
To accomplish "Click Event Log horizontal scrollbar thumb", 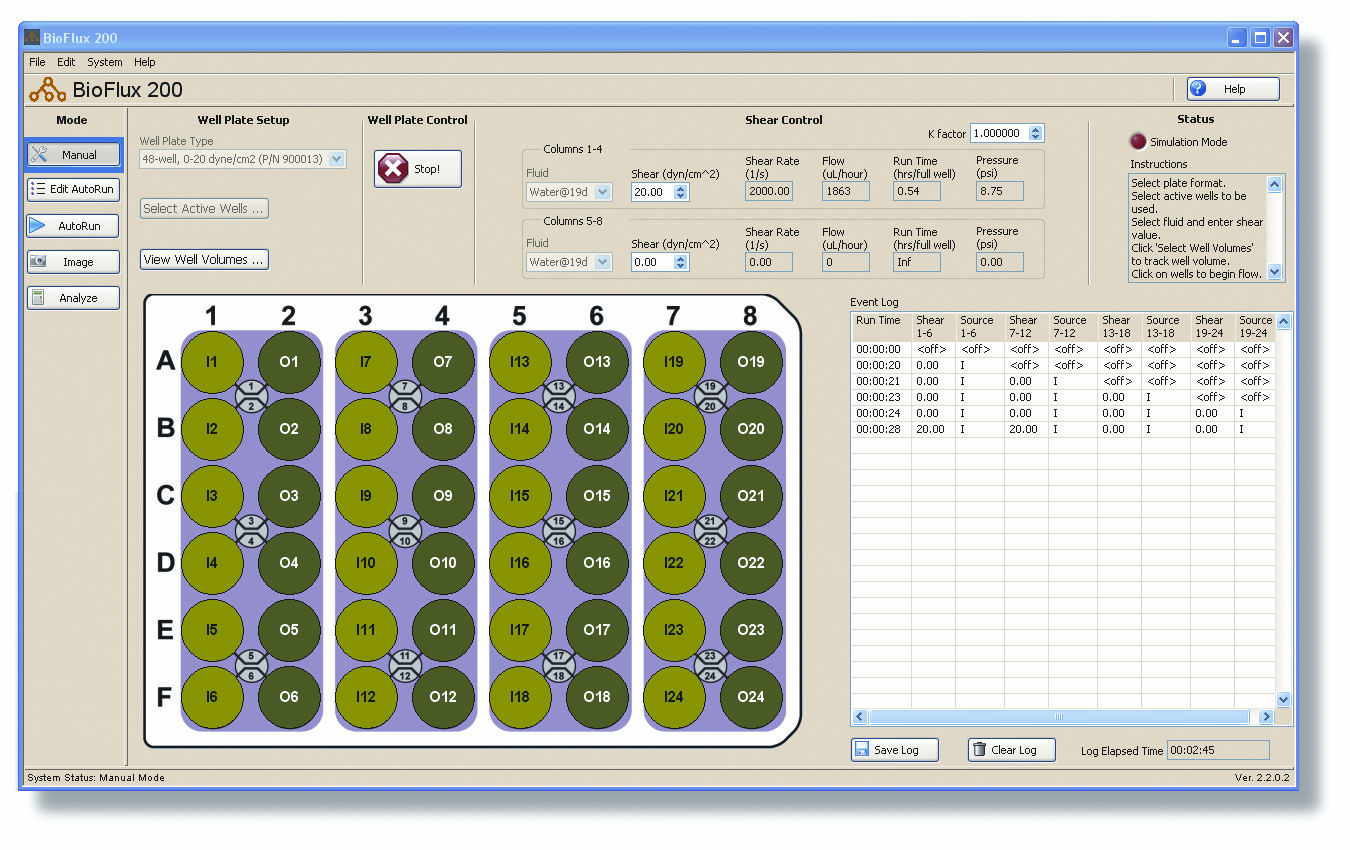I will pyautogui.click(x=1059, y=717).
